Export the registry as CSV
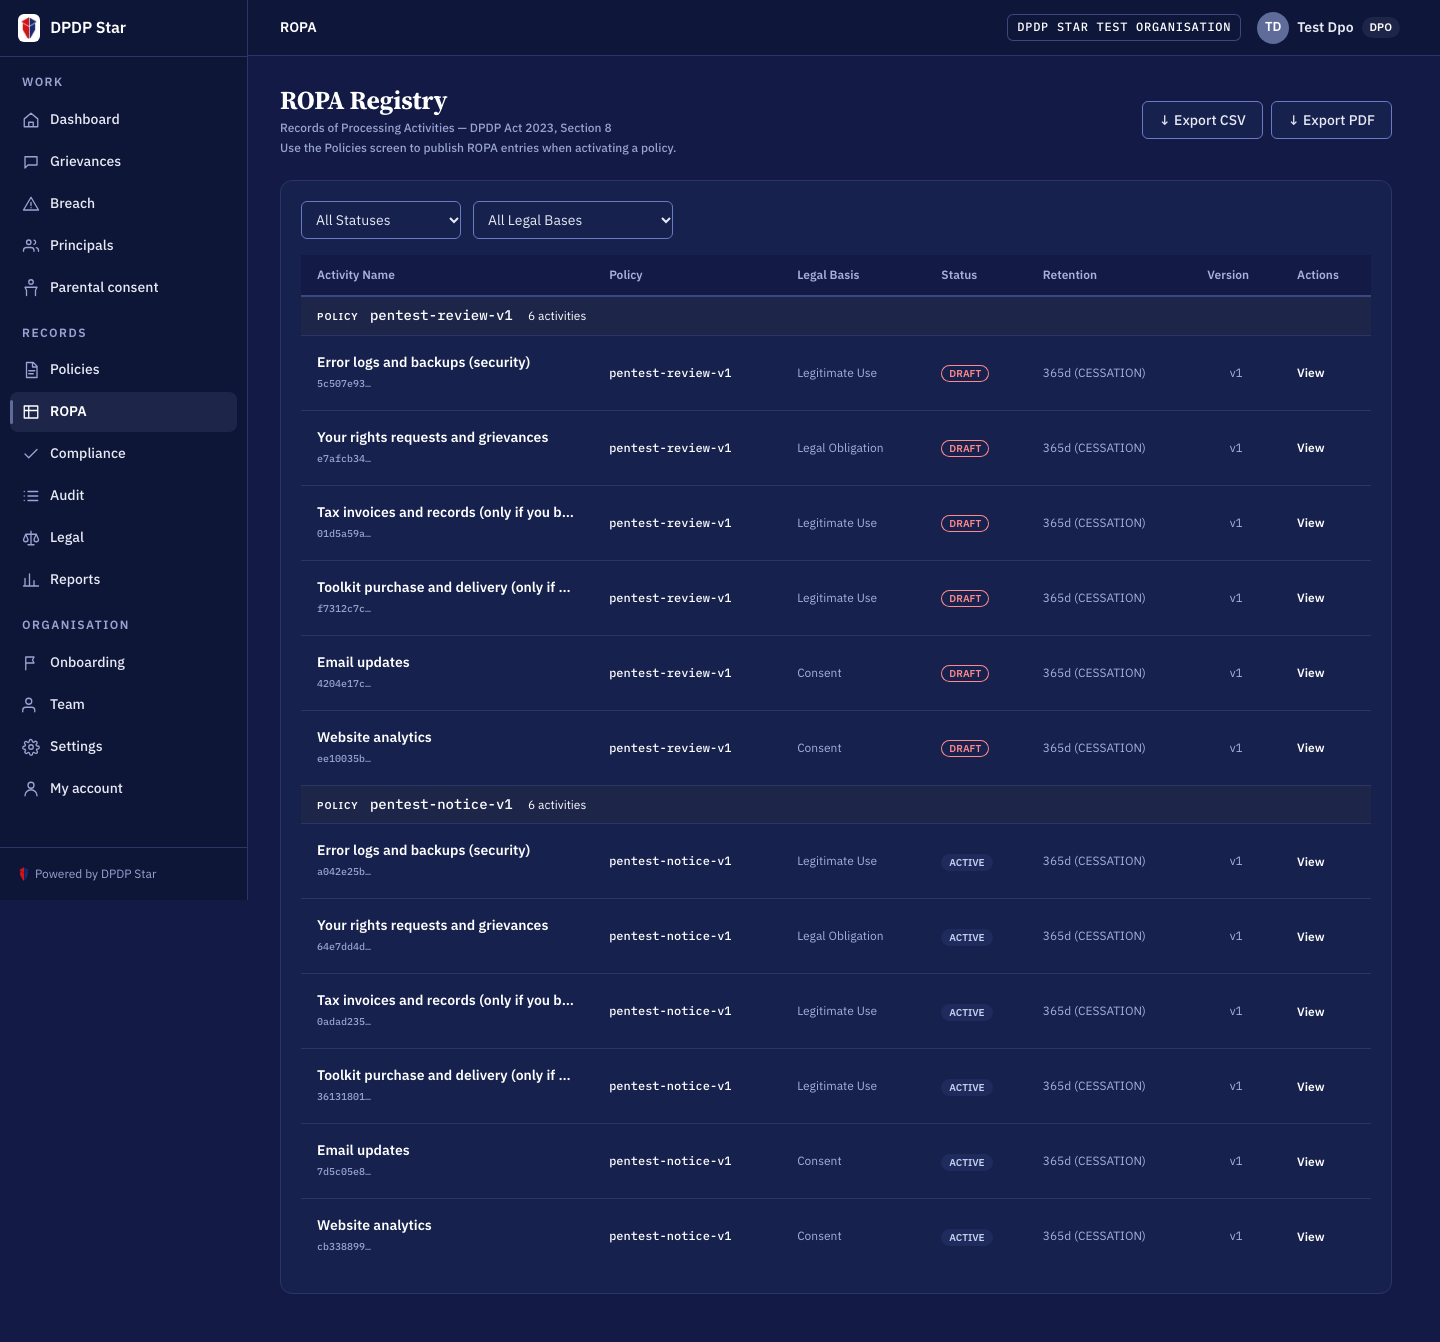 (1202, 120)
